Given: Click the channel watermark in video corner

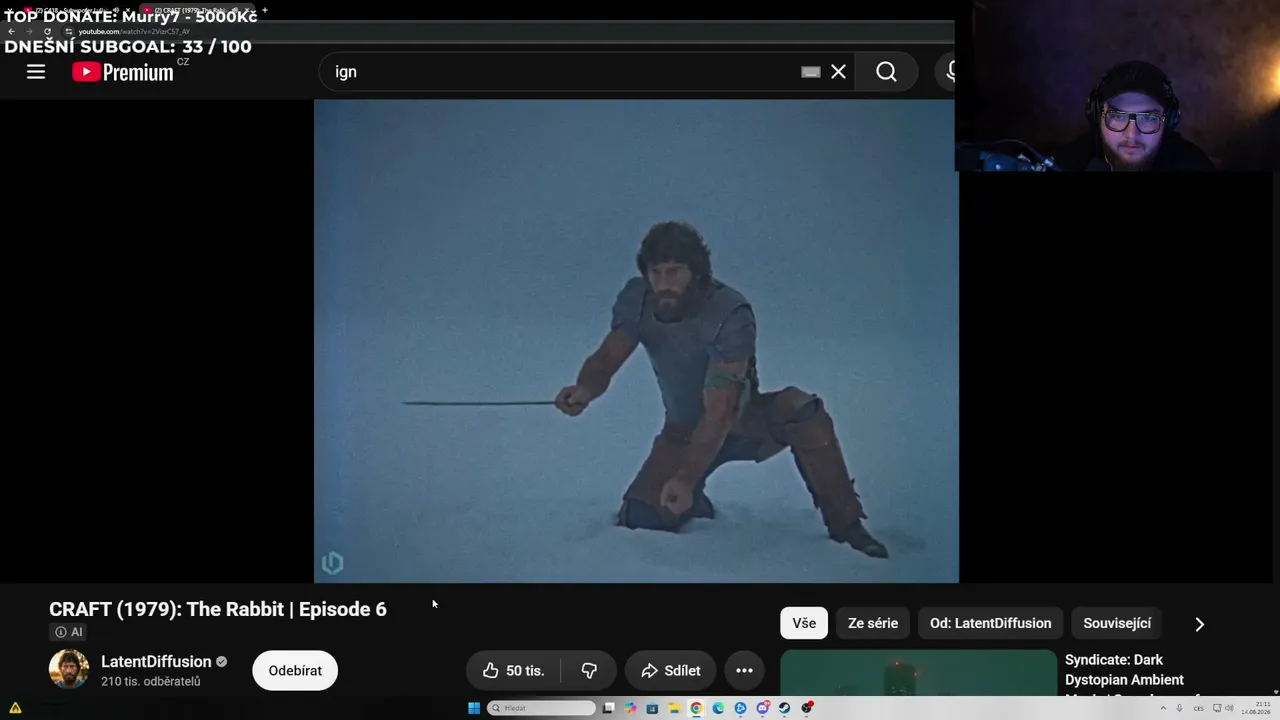Looking at the screenshot, I should [x=332, y=563].
